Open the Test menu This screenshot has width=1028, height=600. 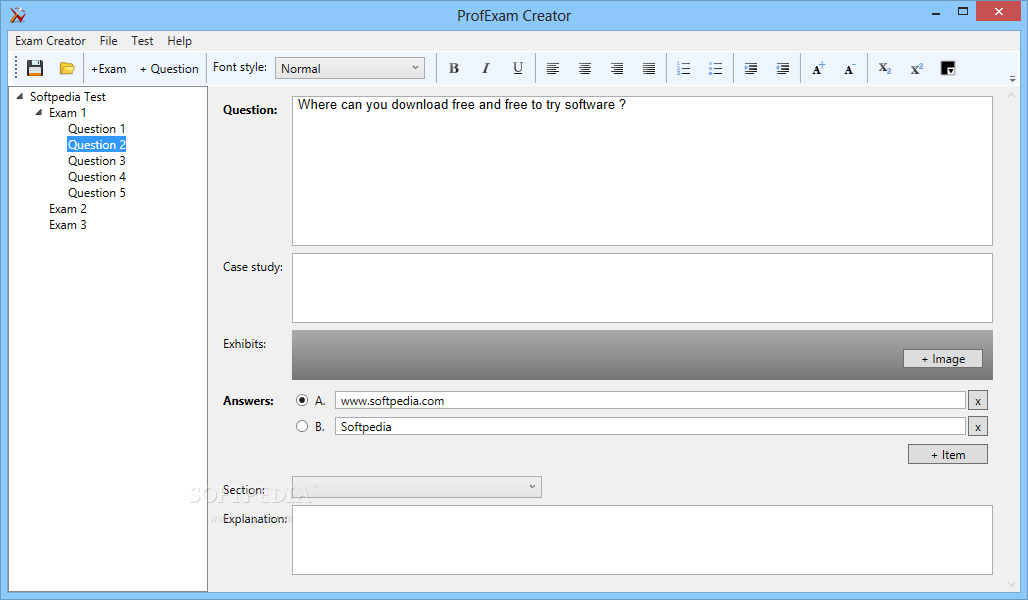[142, 41]
